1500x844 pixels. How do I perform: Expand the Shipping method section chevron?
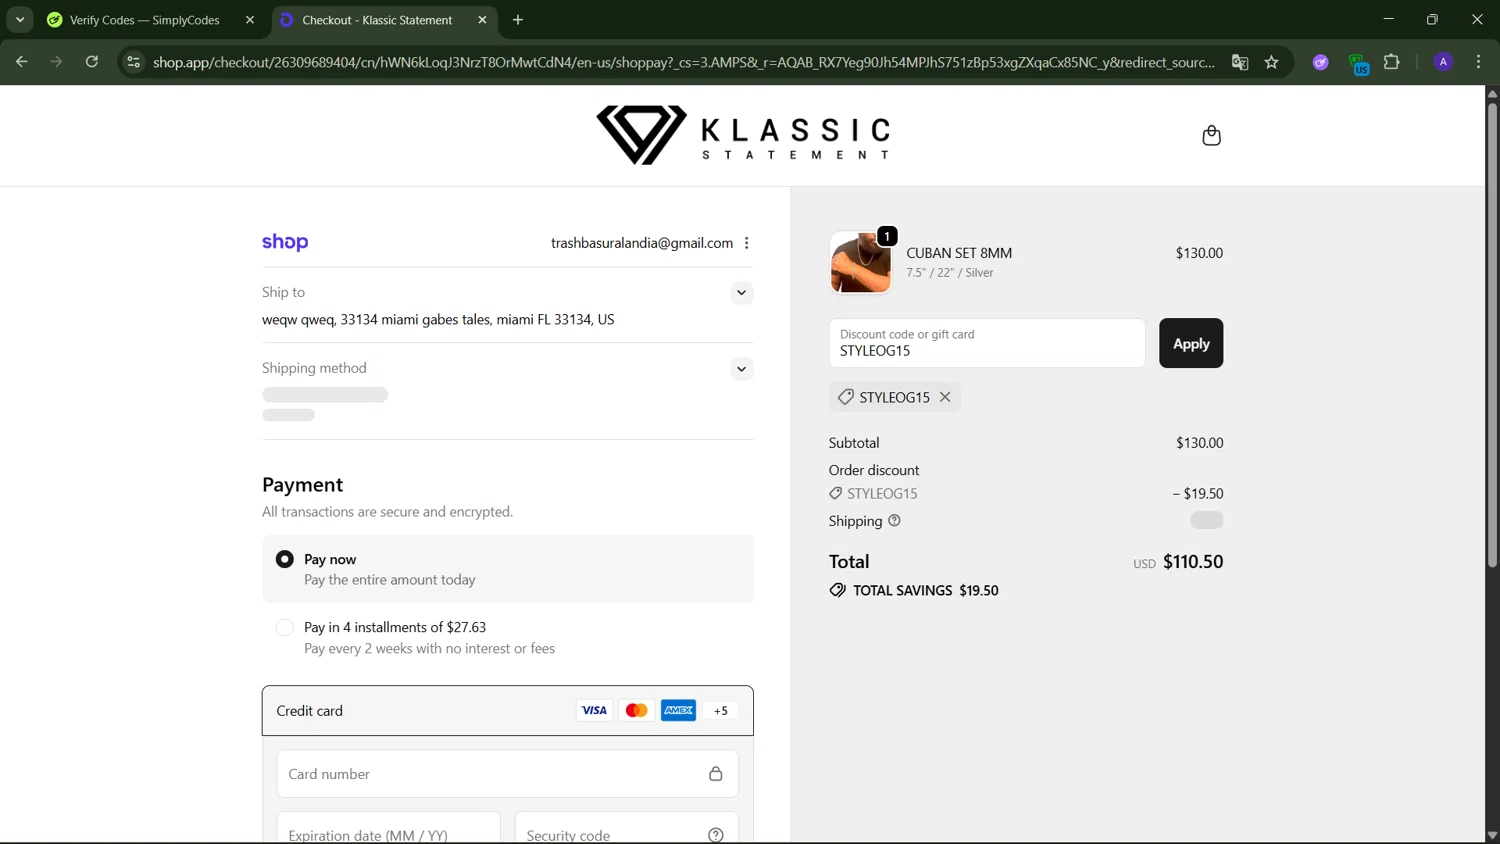pos(741,369)
